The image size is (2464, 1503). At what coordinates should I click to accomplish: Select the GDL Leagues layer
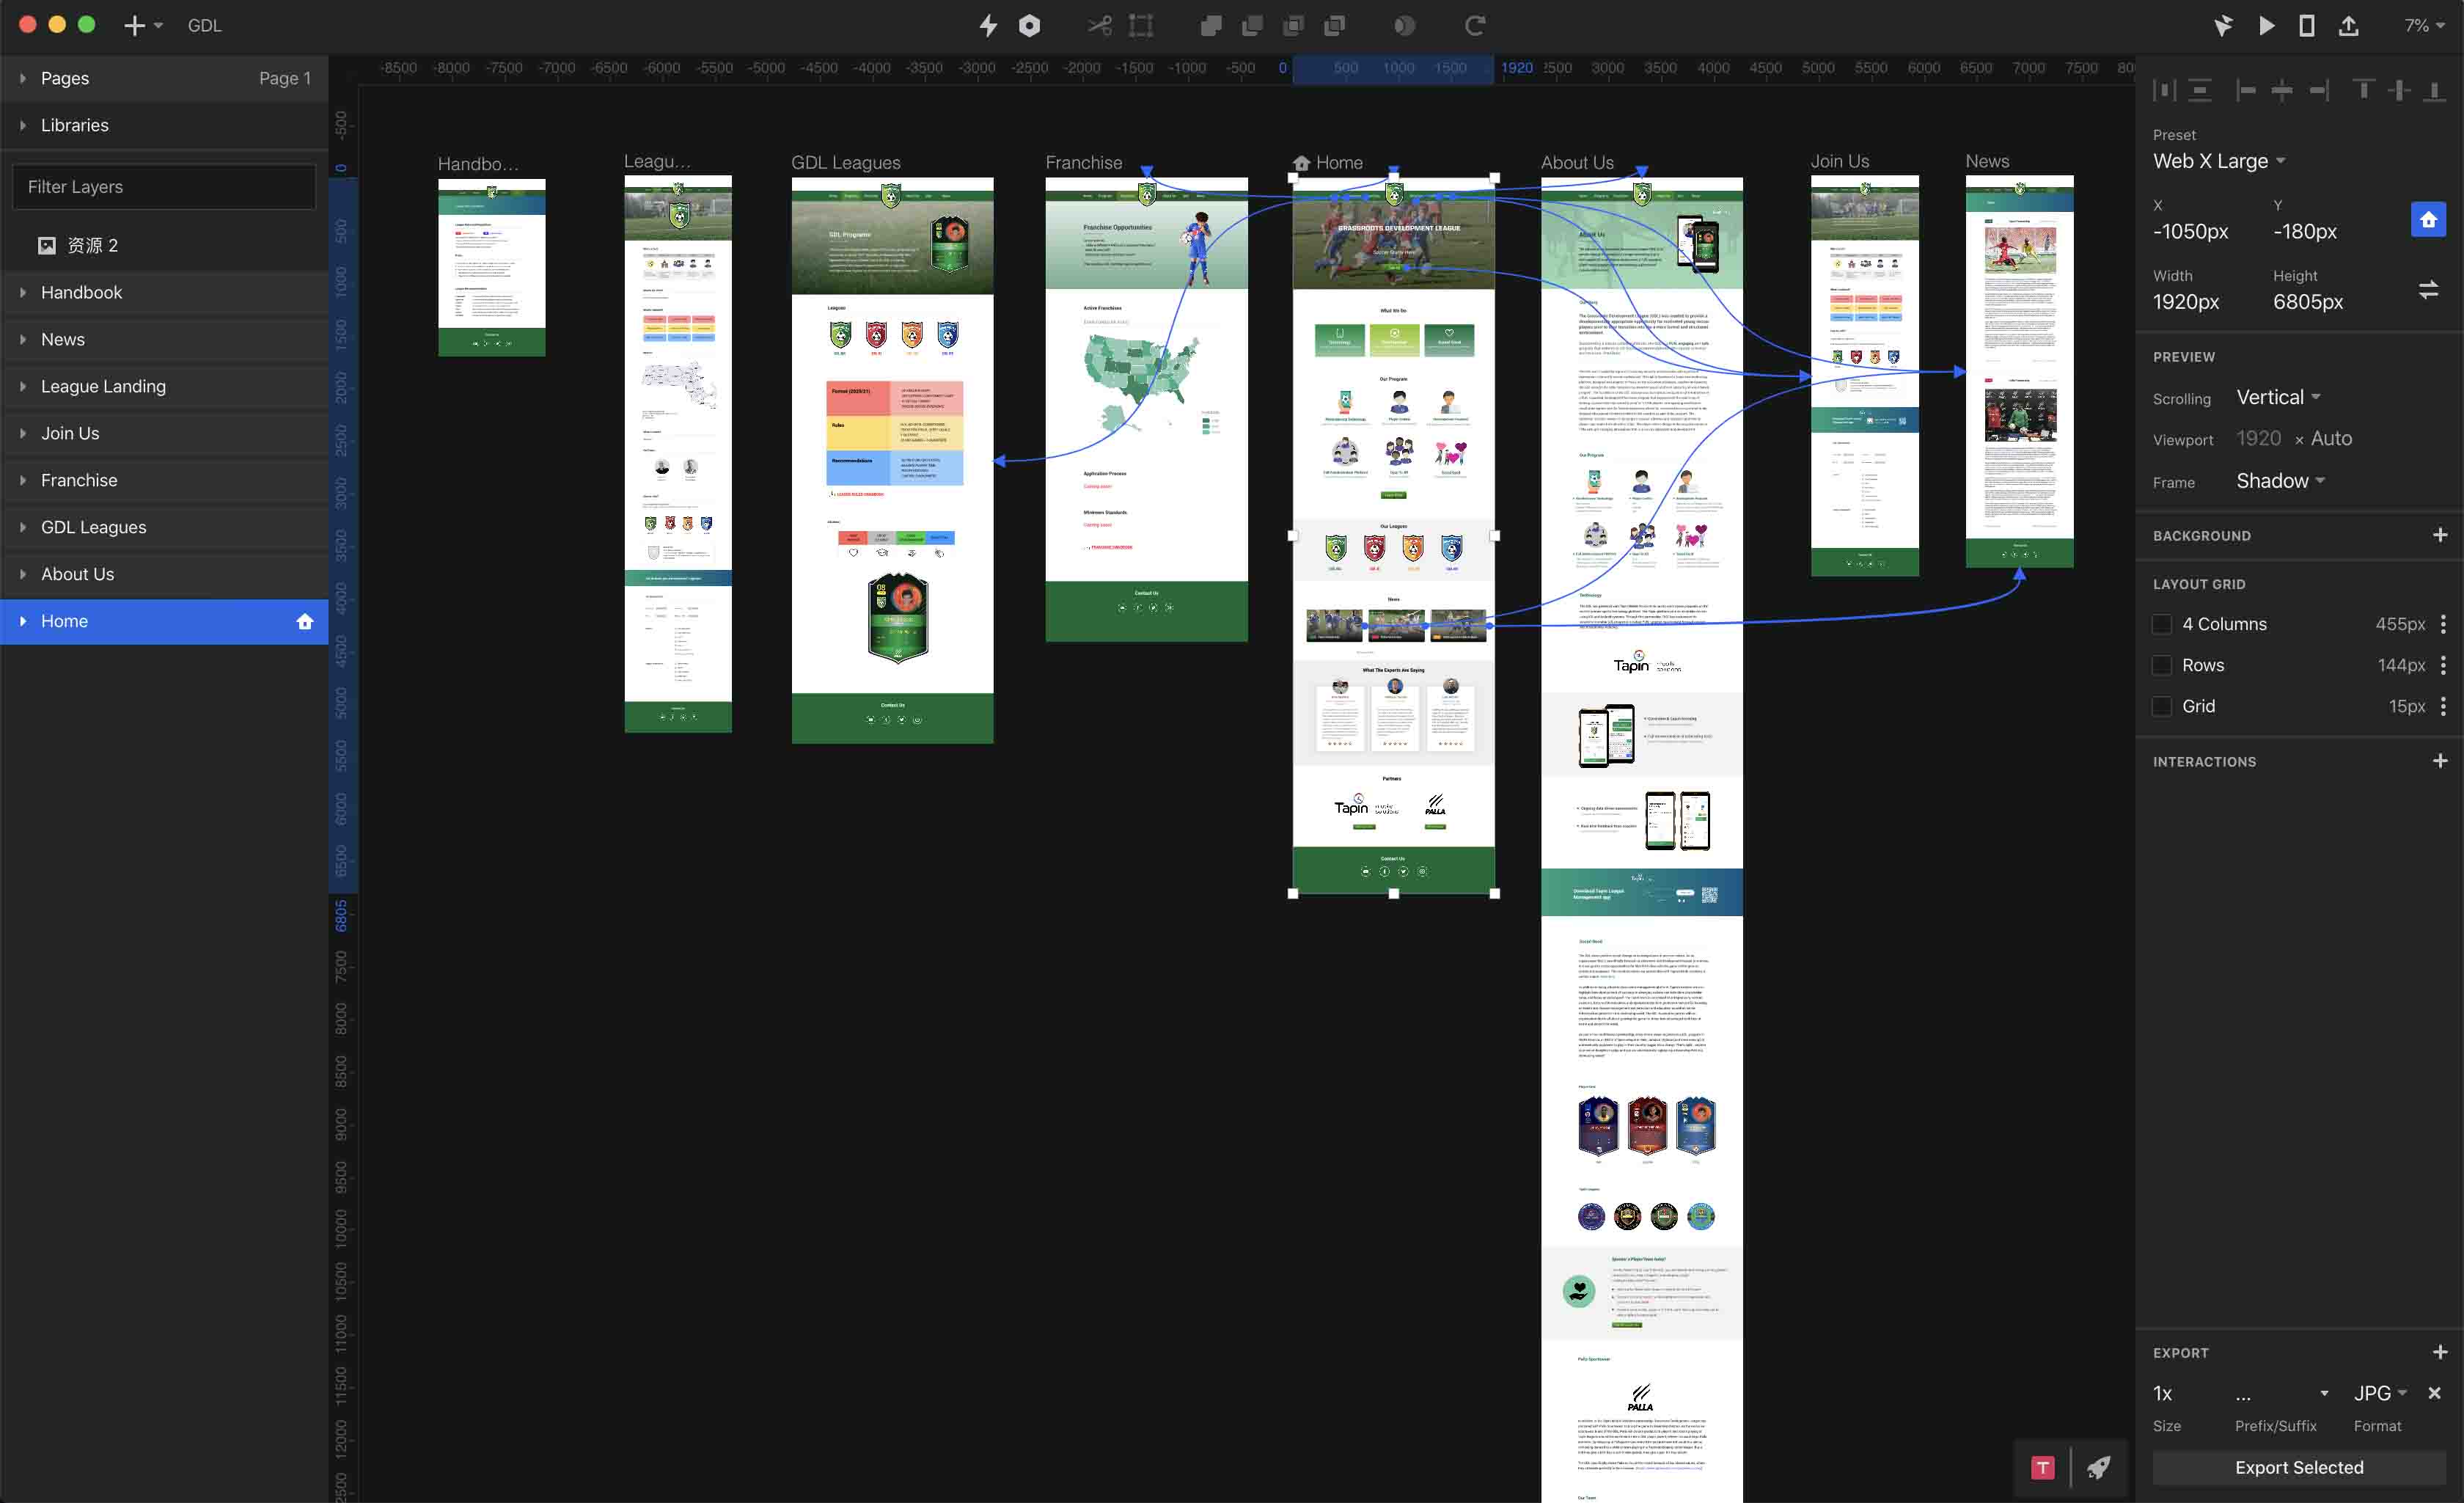pos(93,527)
